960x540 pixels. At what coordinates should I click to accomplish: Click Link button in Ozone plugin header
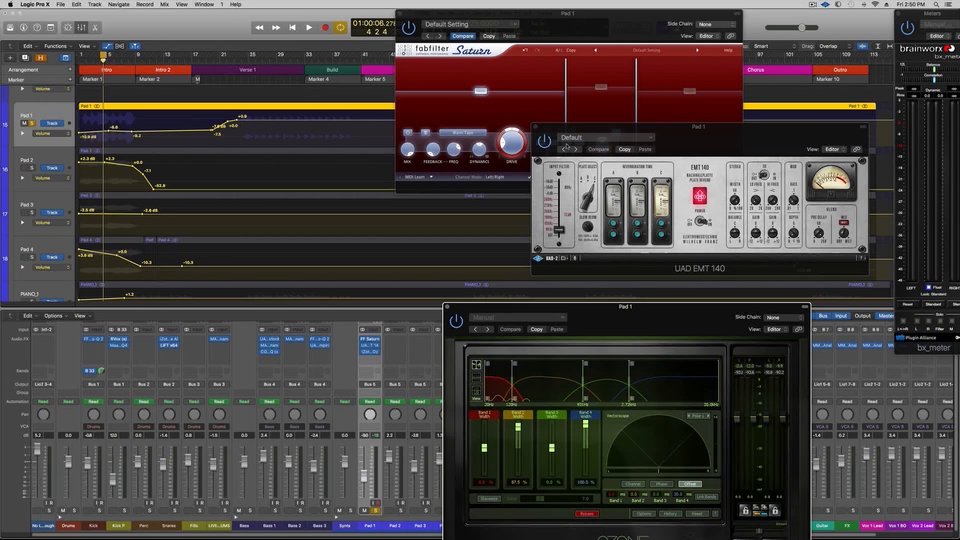click(798, 329)
